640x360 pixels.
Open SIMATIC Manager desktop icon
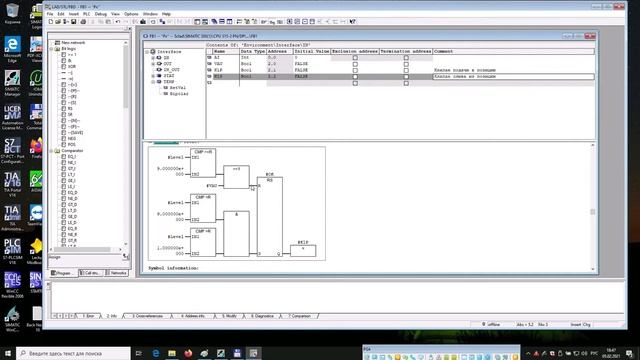coord(12,84)
